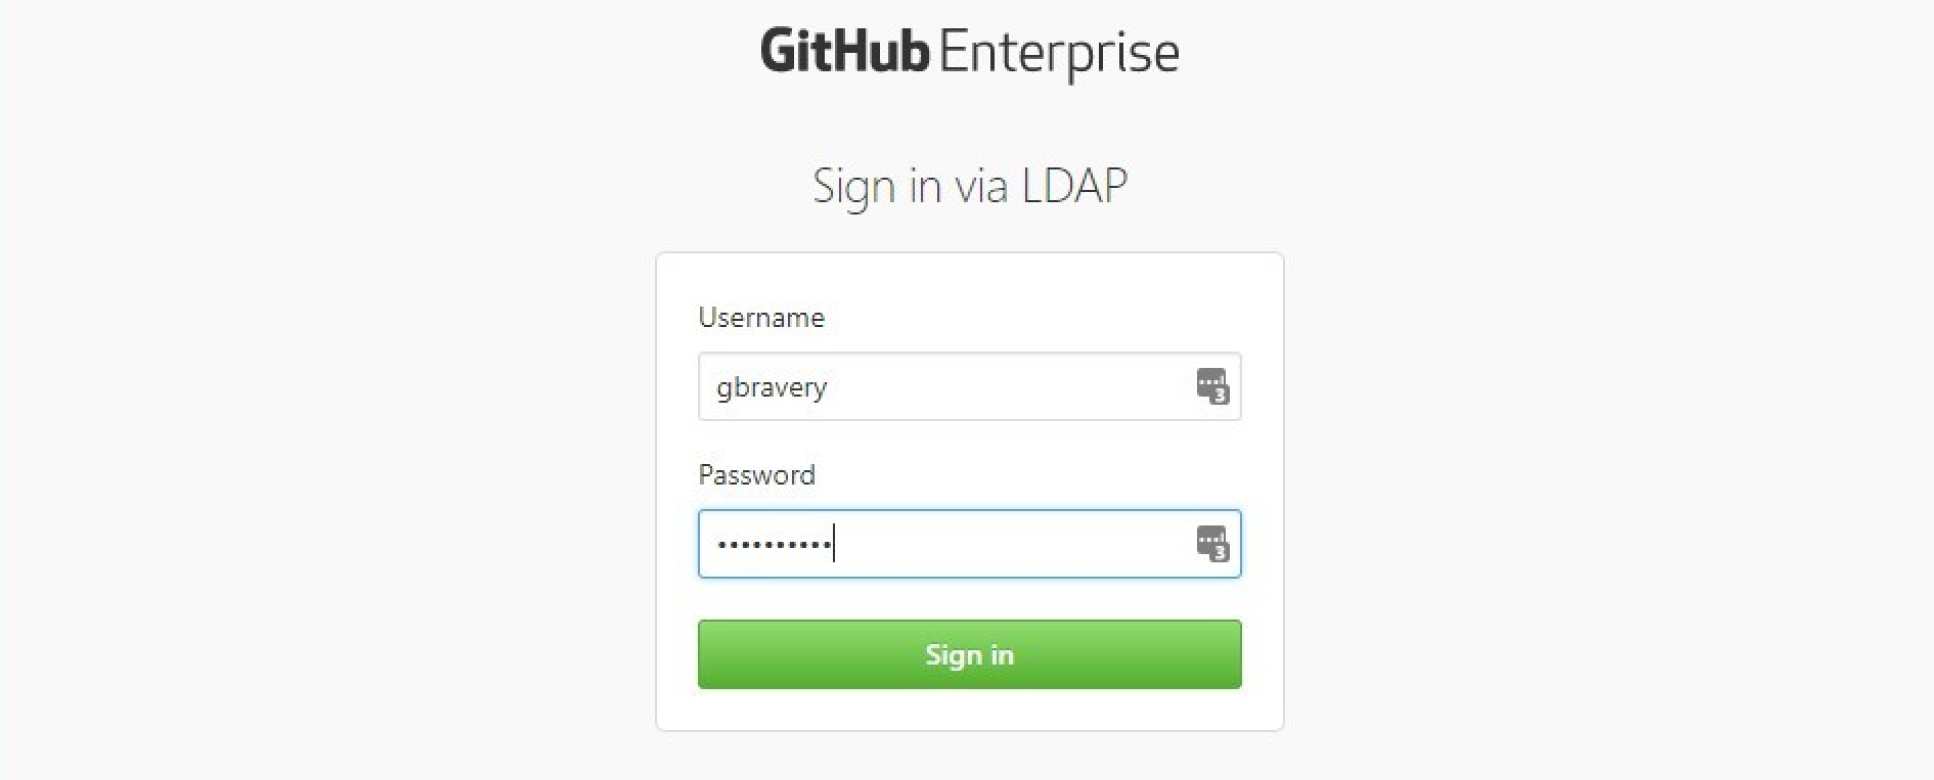Click empty space after the password cursor
1934x780 pixels.
point(1010,544)
